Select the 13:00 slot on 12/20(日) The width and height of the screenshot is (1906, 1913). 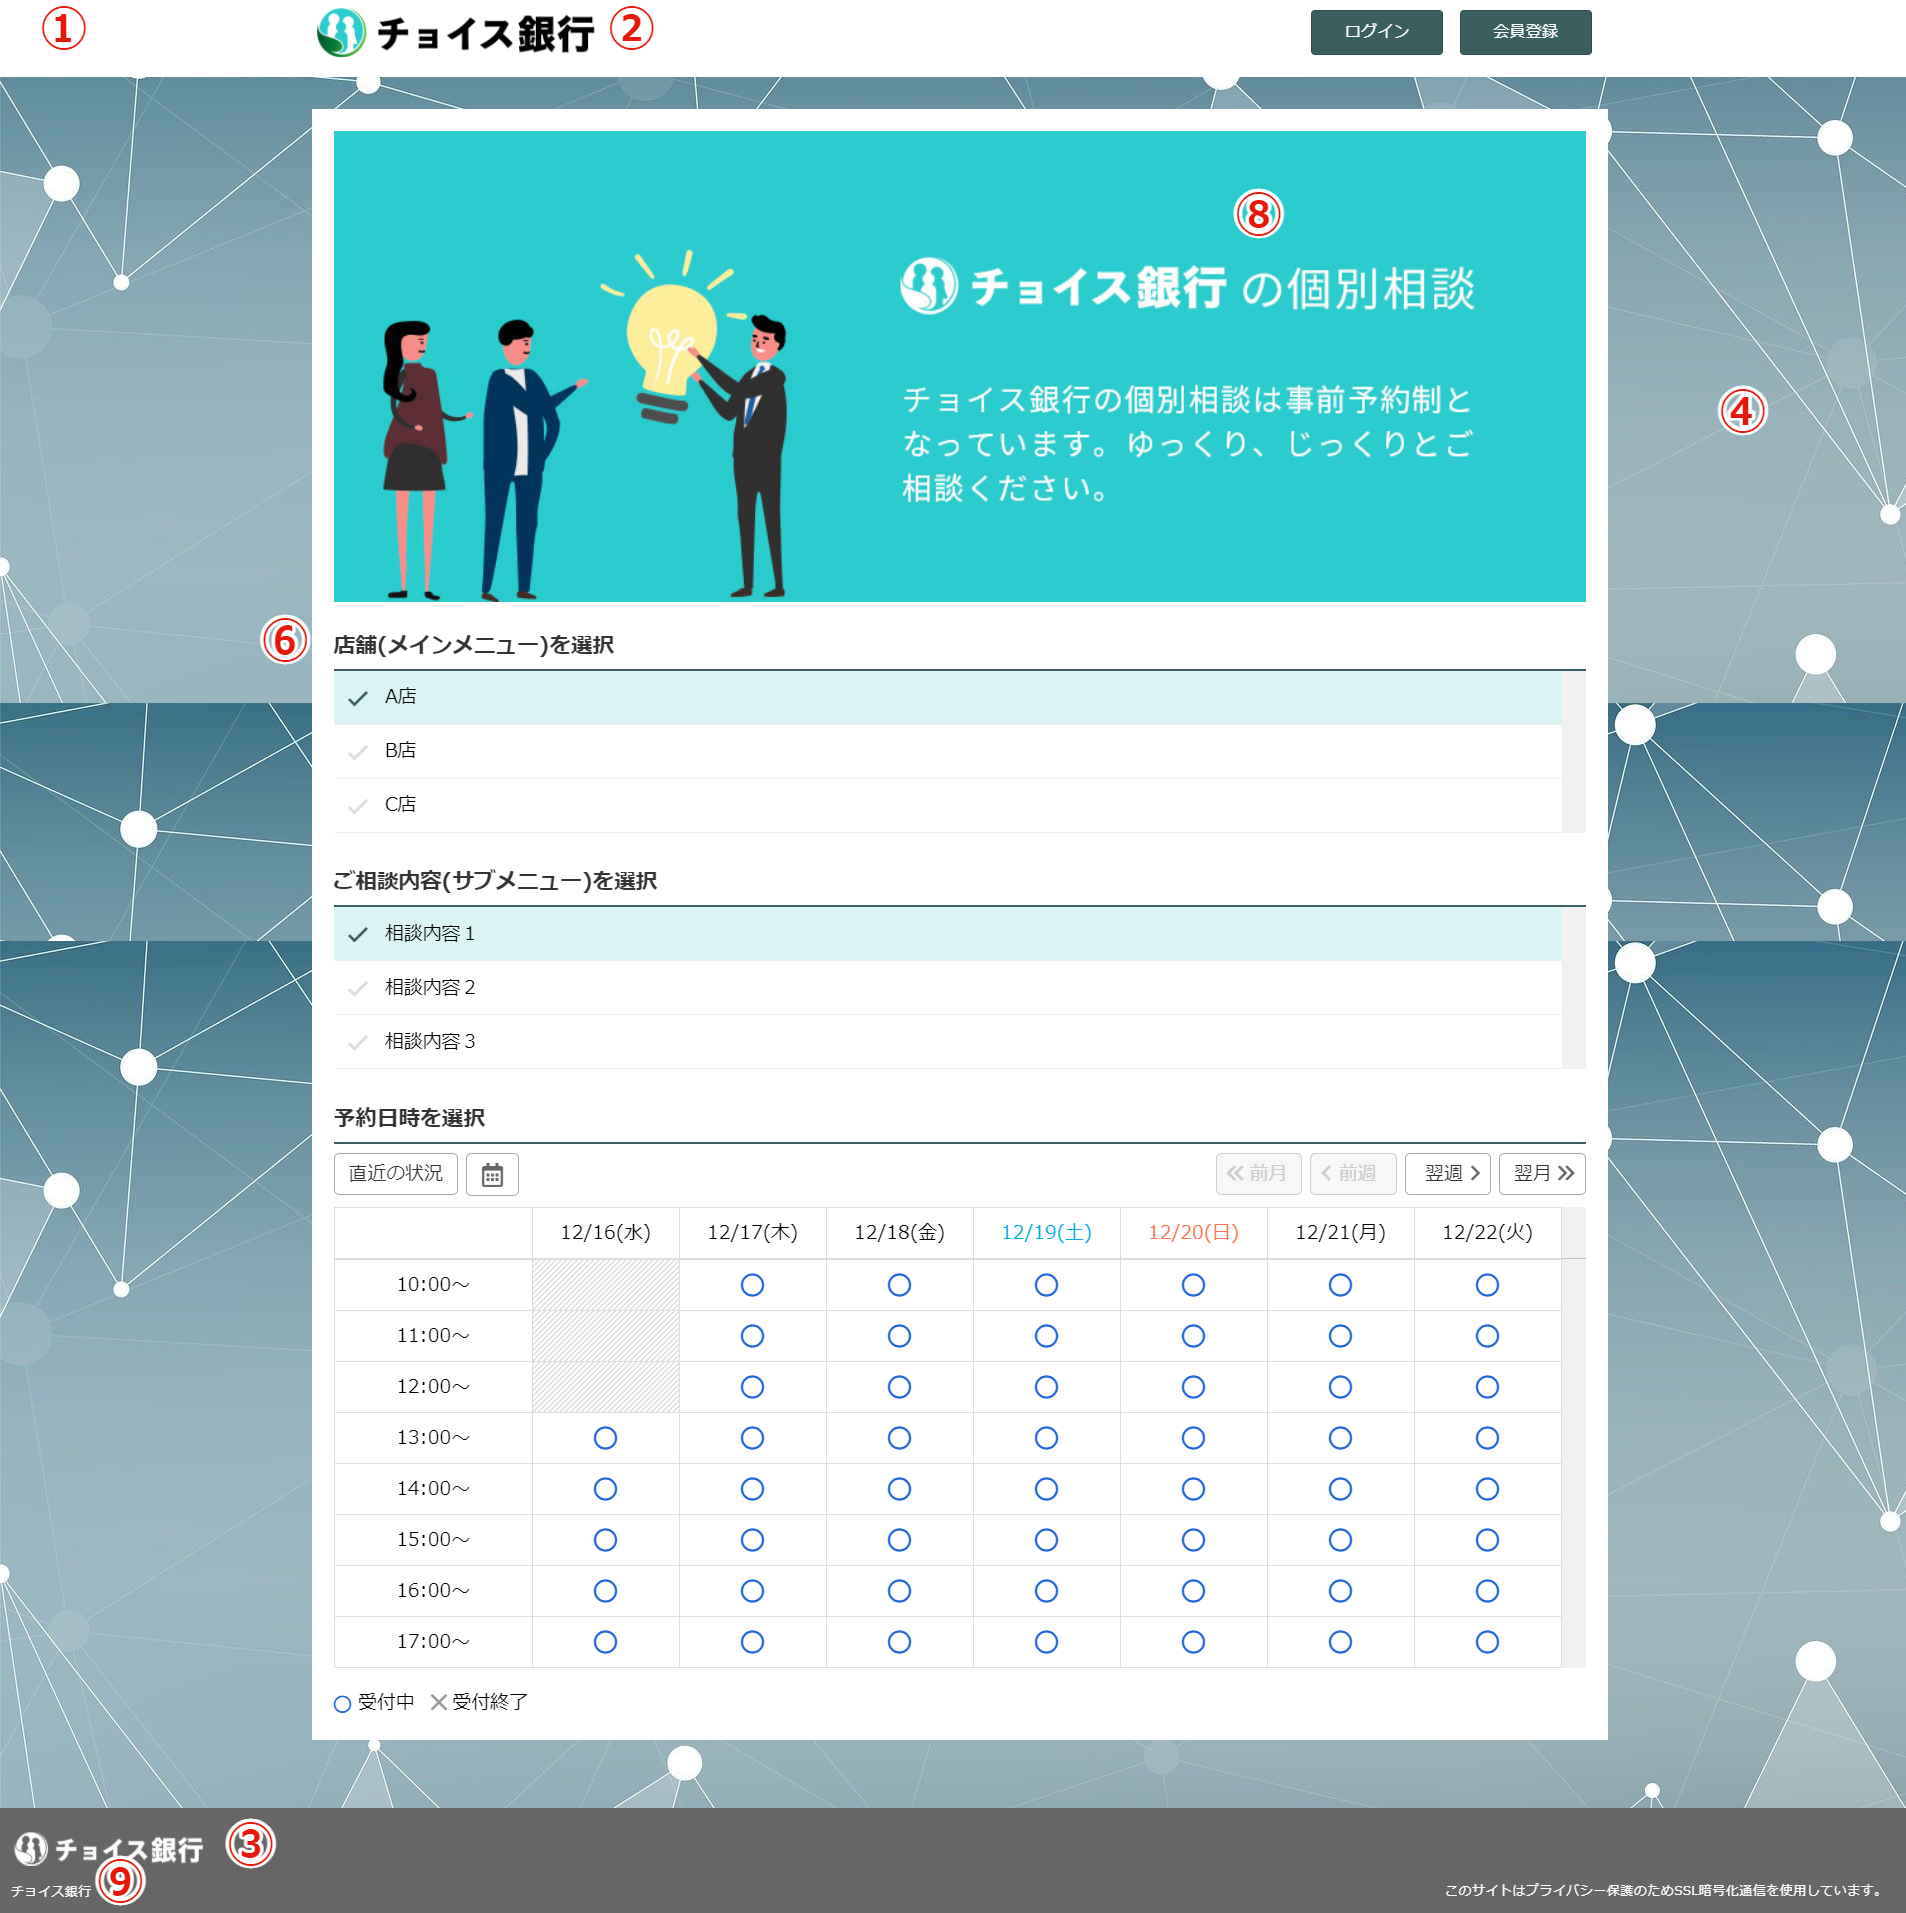click(x=1193, y=1438)
